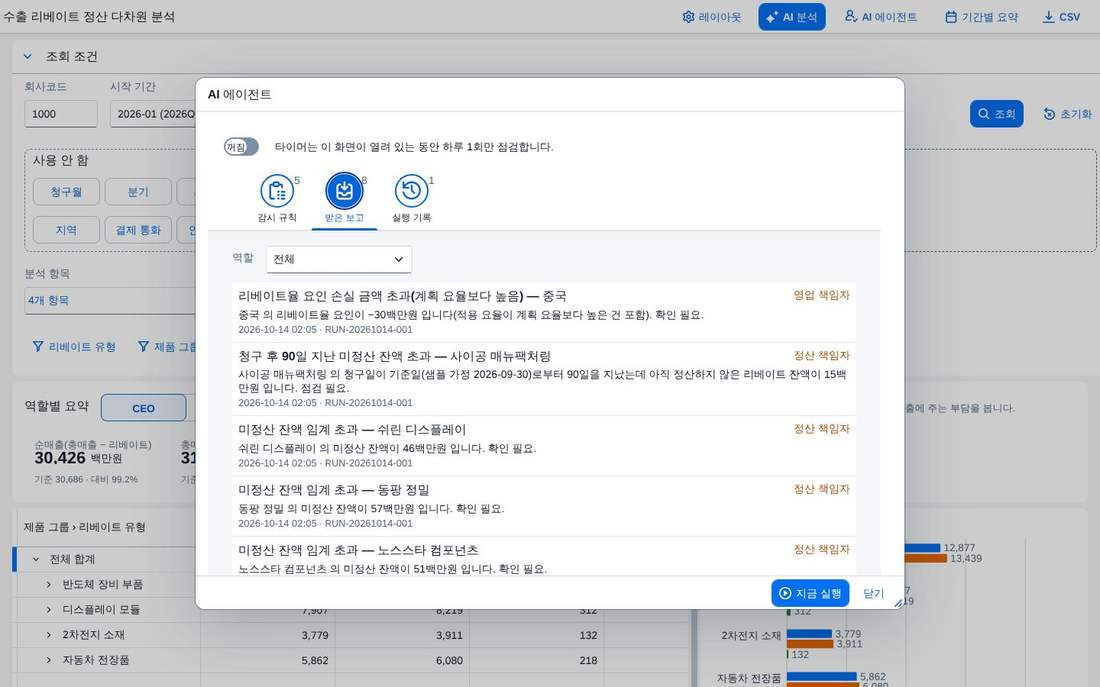Click the AI 분석 sparkle button
This screenshot has height=687, width=1100.
[x=791, y=17]
